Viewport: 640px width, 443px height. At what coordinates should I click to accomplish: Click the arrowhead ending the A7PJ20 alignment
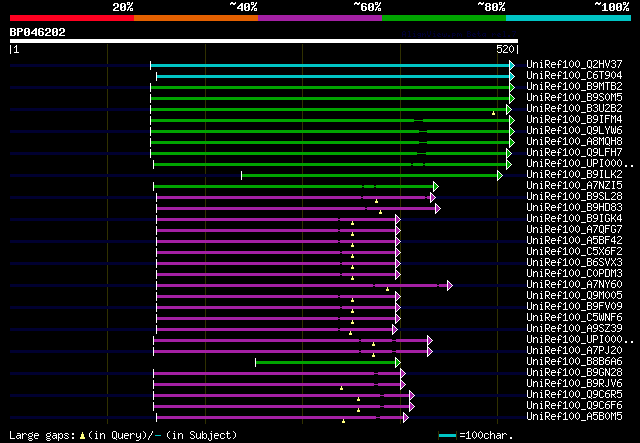[x=430, y=352]
